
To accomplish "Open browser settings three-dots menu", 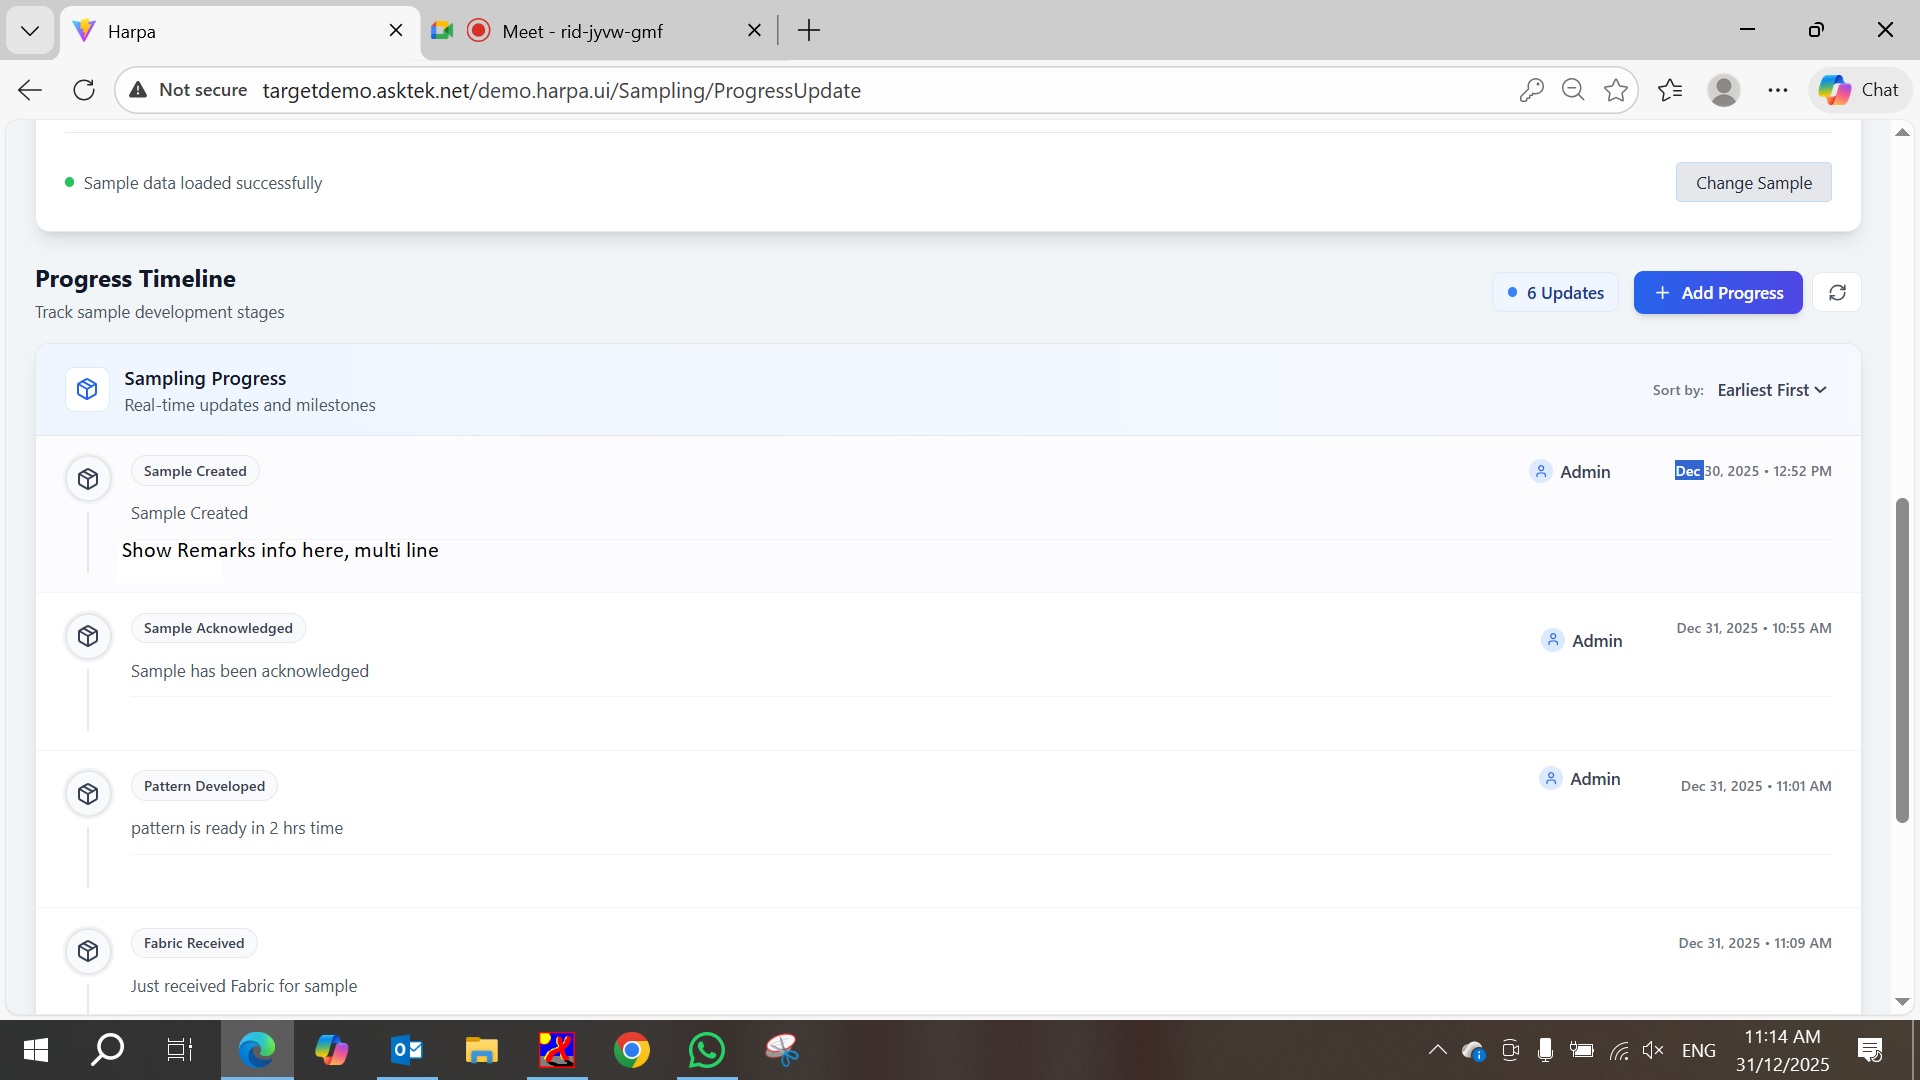I will [x=1777, y=91].
